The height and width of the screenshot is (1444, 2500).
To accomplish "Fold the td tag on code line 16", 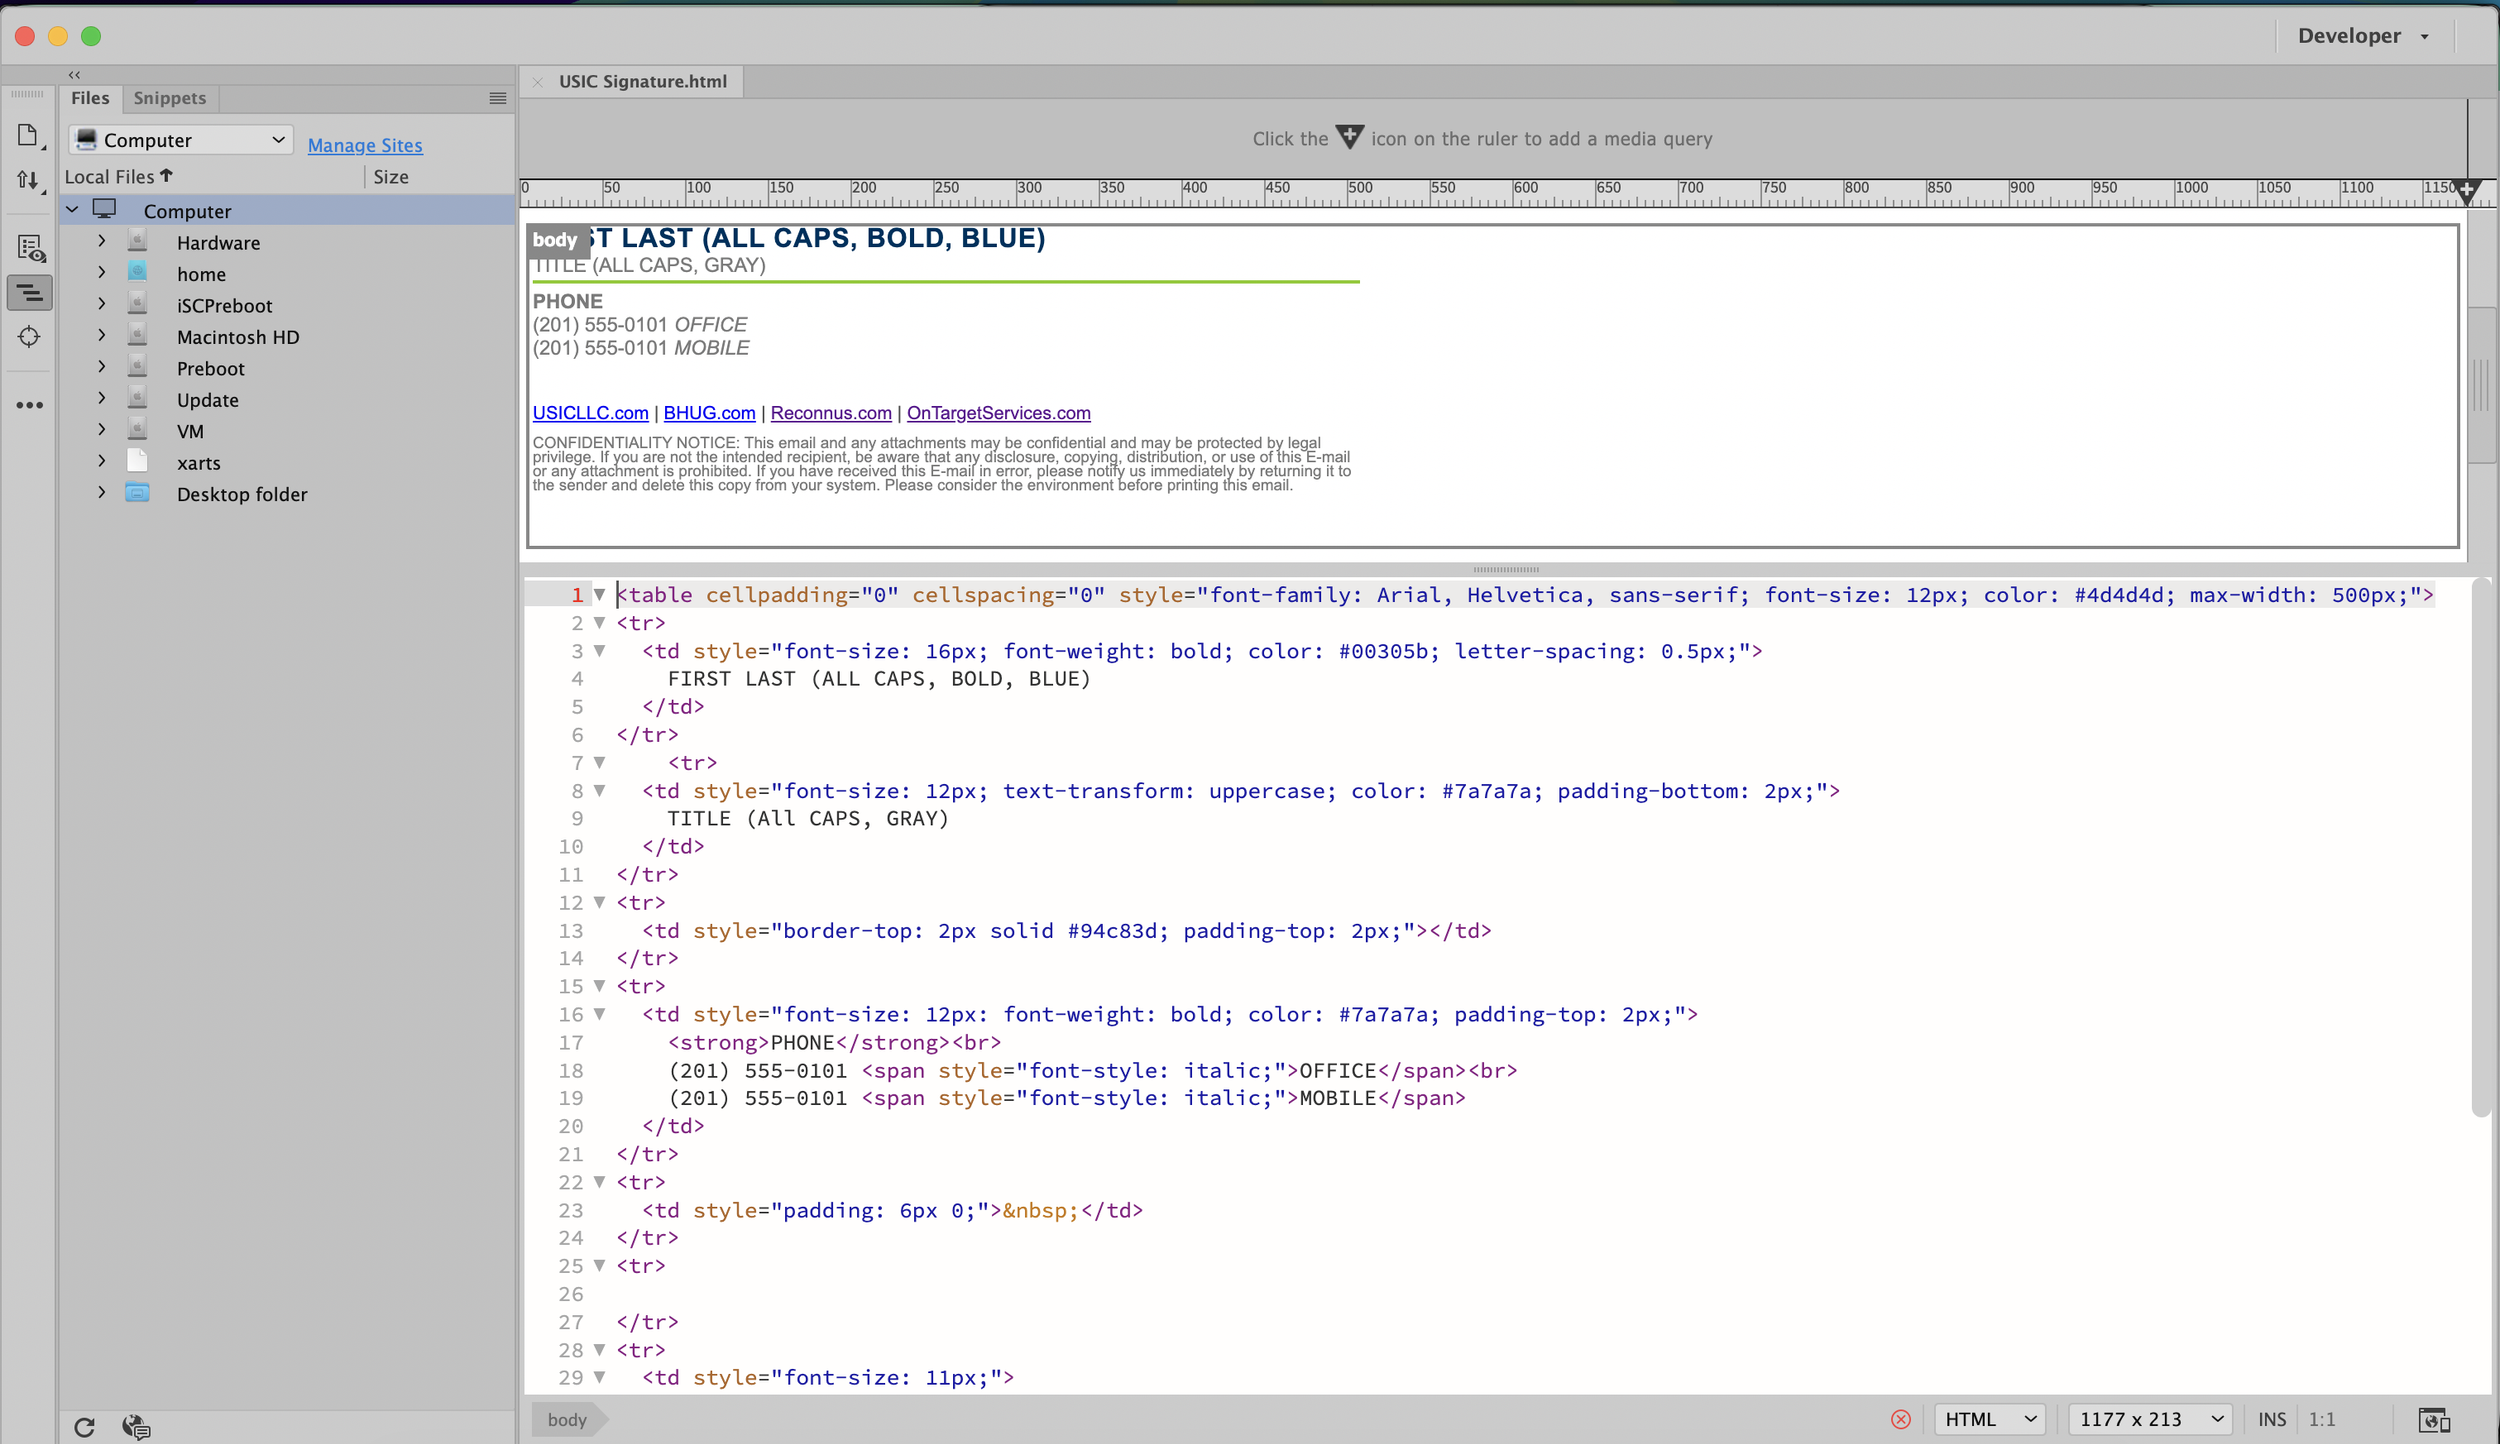I will coord(599,1014).
